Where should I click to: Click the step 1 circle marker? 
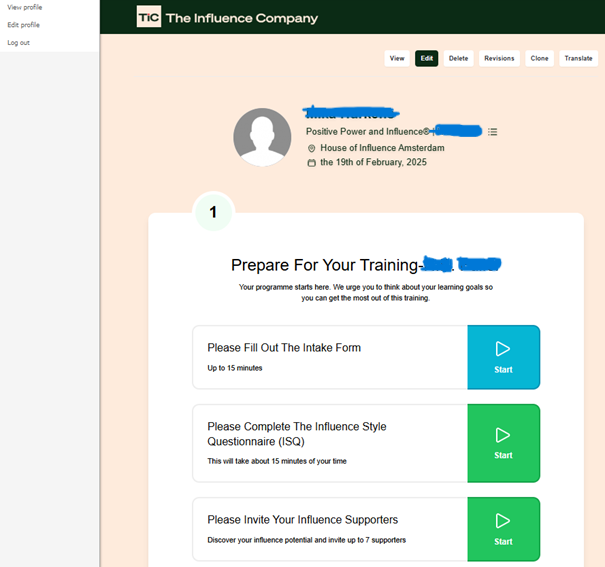(213, 212)
